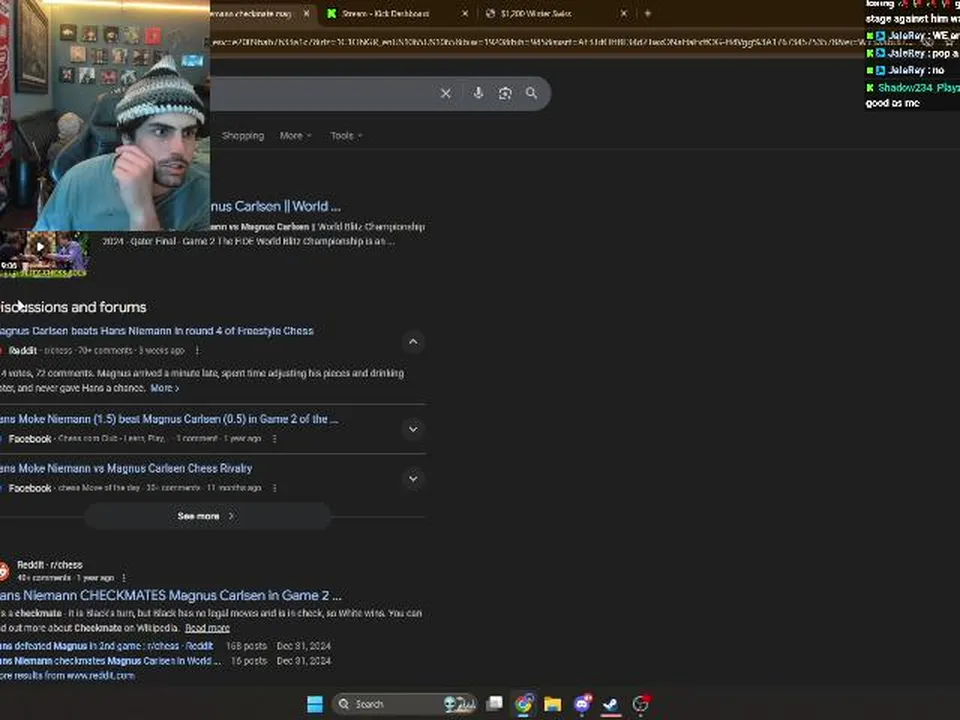
Task: Click the Reddit · r/chess source label
Action: (50, 565)
